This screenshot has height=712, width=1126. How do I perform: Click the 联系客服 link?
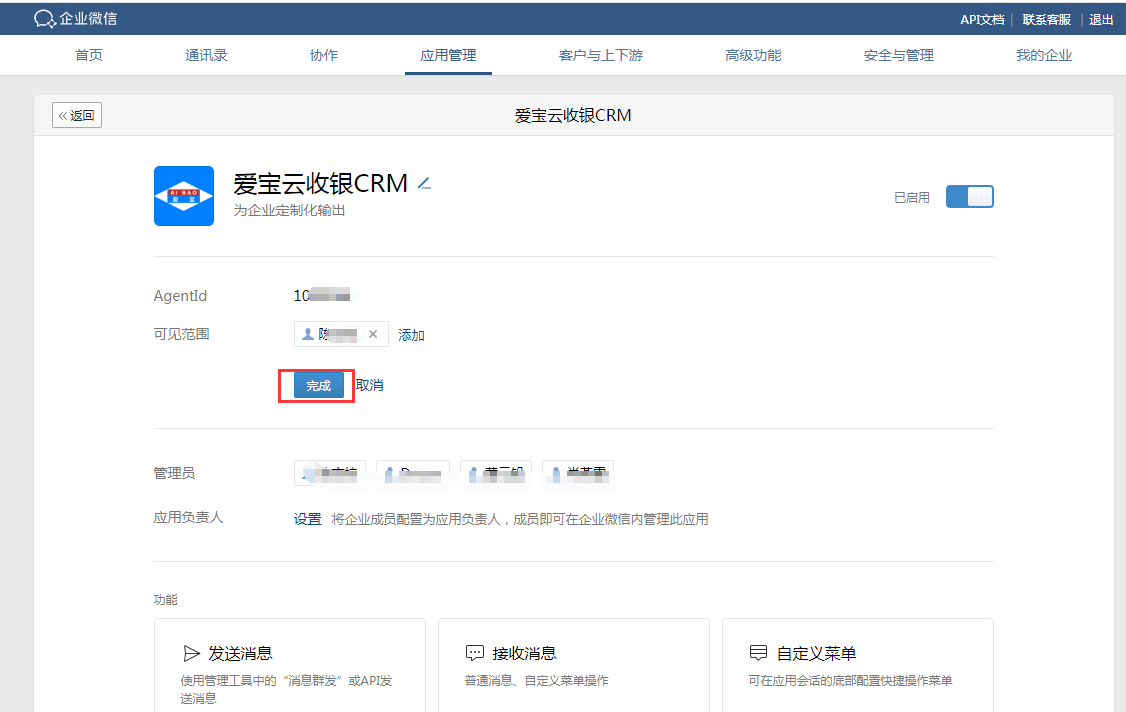tap(1046, 19)
